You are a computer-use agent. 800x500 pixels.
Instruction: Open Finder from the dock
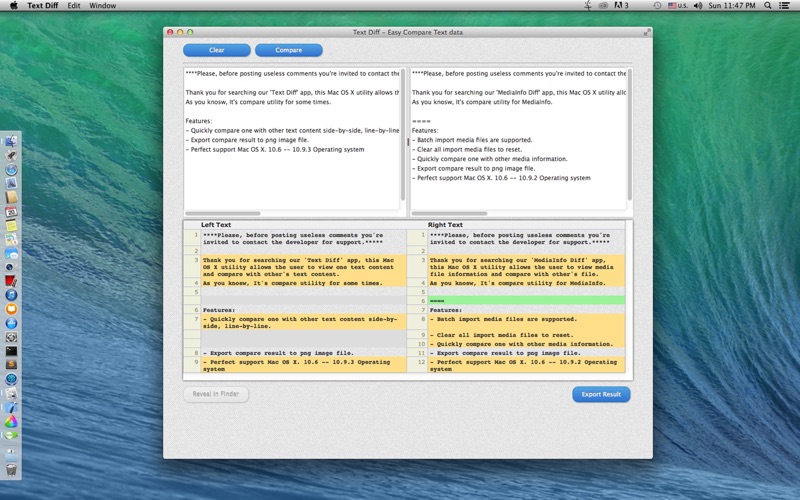(x=11, y=141)
